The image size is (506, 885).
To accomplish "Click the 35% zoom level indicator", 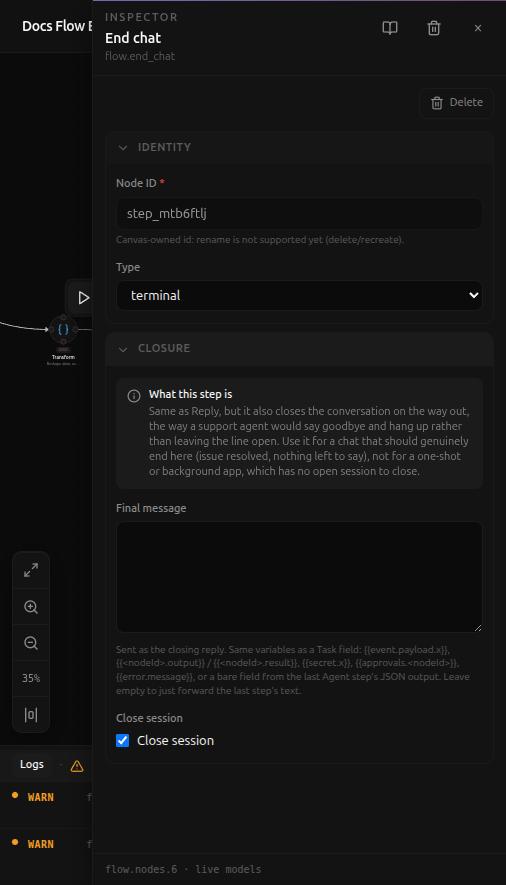I will [31, 678].
